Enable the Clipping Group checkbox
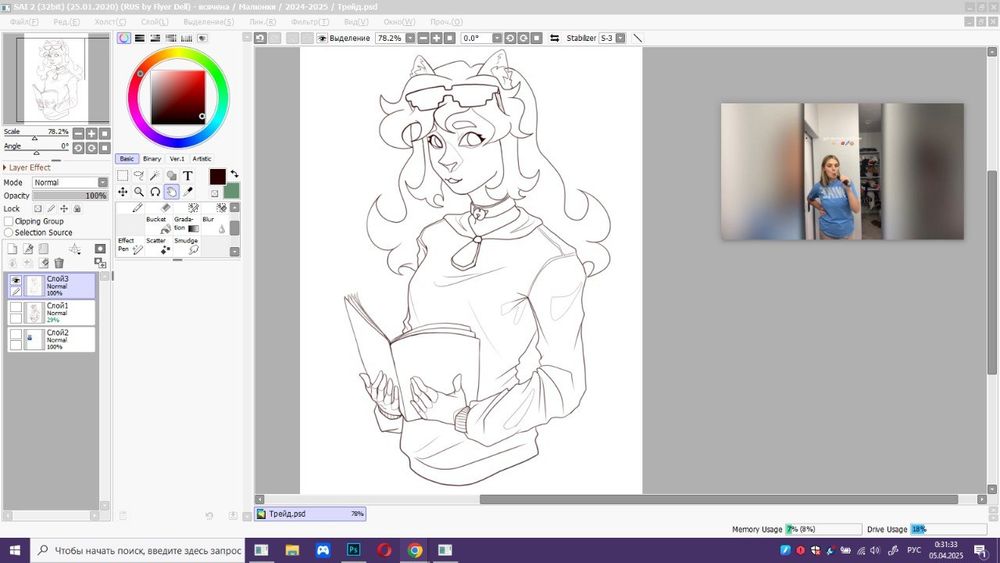1000x563 pixels. pos(8,221)
